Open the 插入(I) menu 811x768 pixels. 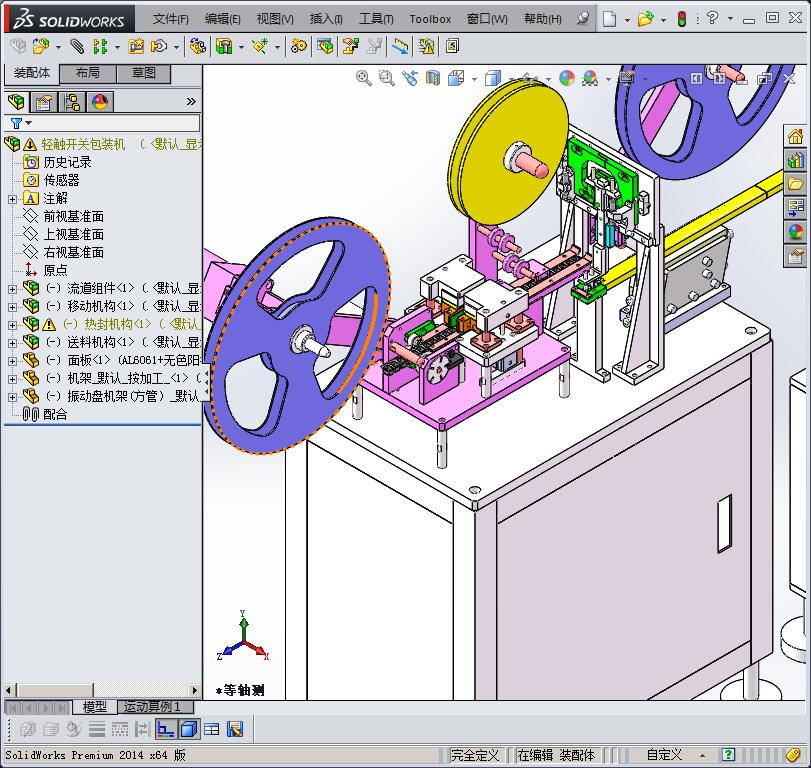(326, 19)
